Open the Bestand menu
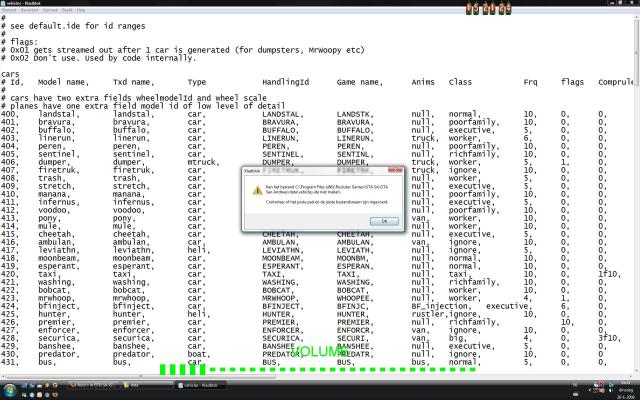The width and height of the screenshot is (640, 400). pos(10,11)
